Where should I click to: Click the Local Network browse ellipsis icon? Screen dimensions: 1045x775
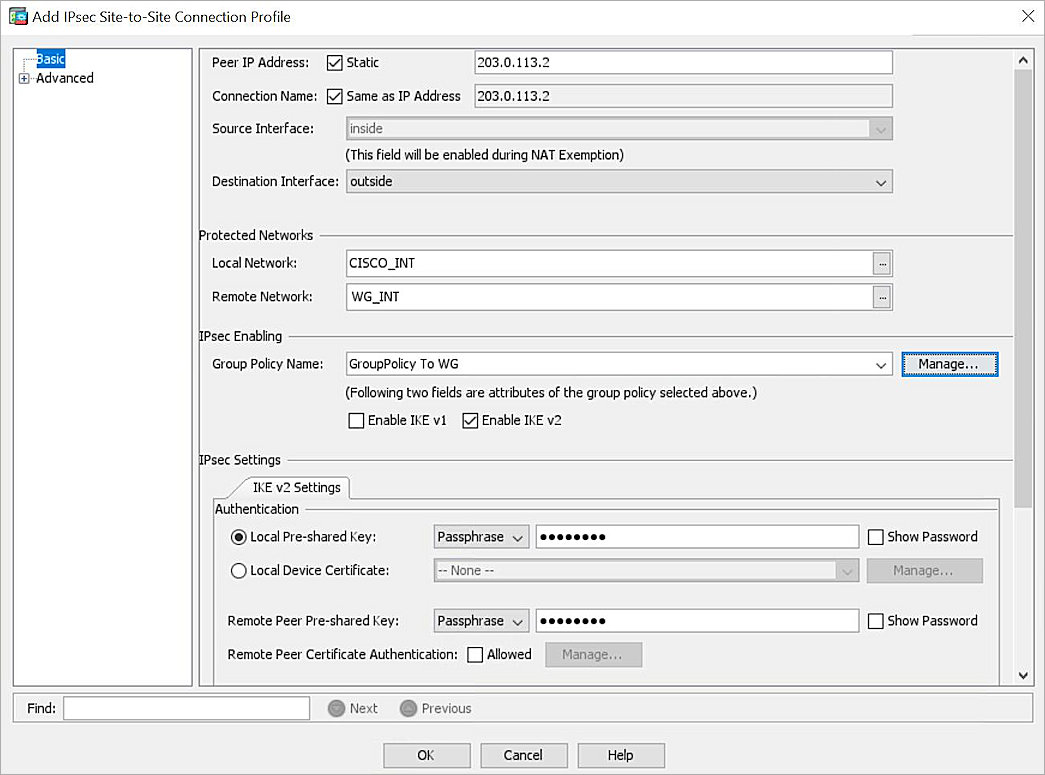883,262
